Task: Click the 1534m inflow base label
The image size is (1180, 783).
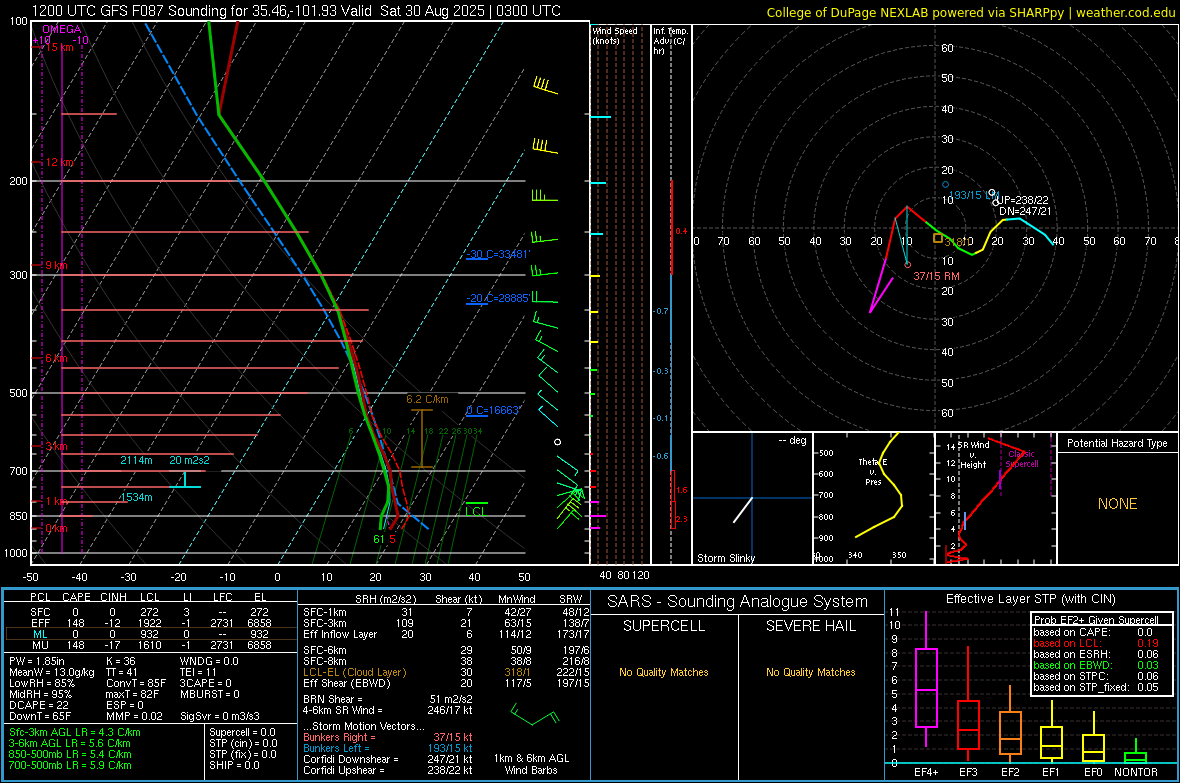Action: tap(136, 497)
